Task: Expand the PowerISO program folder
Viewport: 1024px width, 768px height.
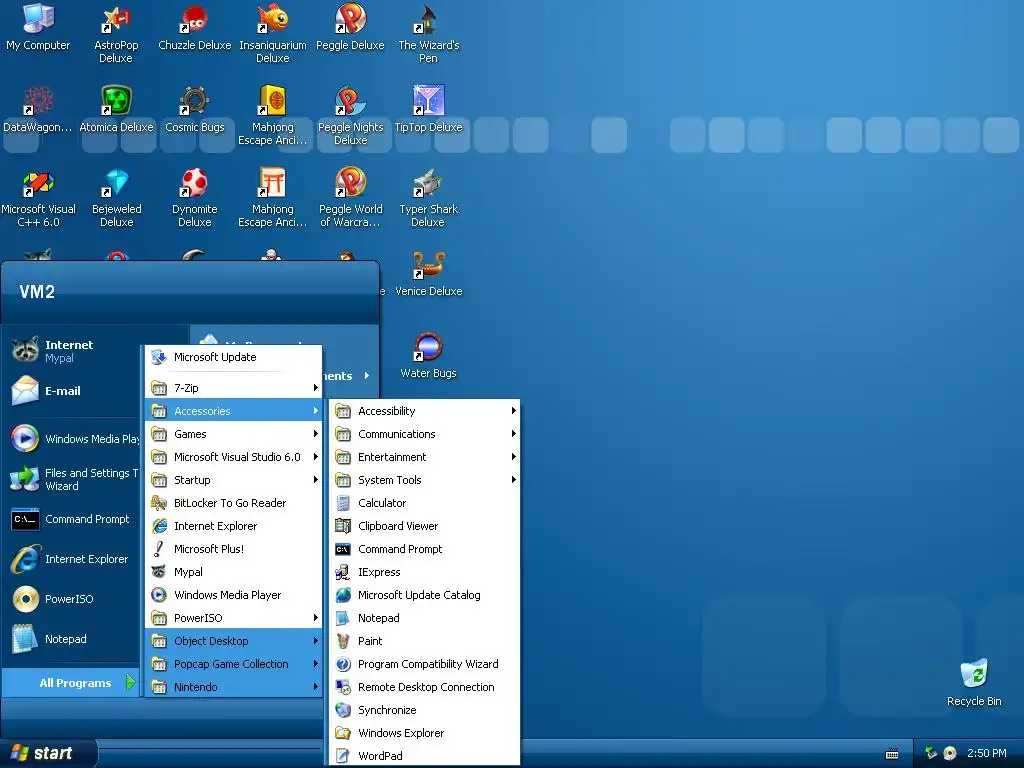Action: (x=234, y=618)
